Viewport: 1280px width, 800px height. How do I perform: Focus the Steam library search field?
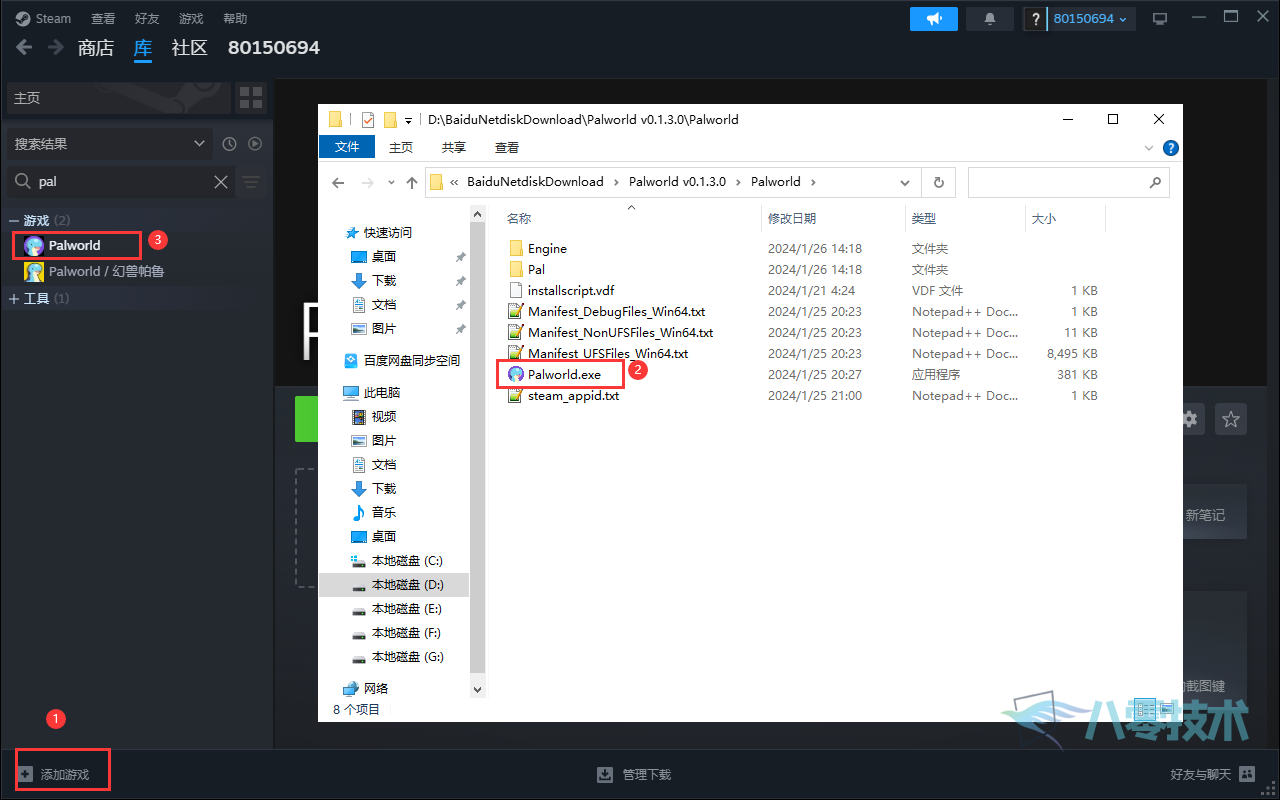(x=120, y=182)
